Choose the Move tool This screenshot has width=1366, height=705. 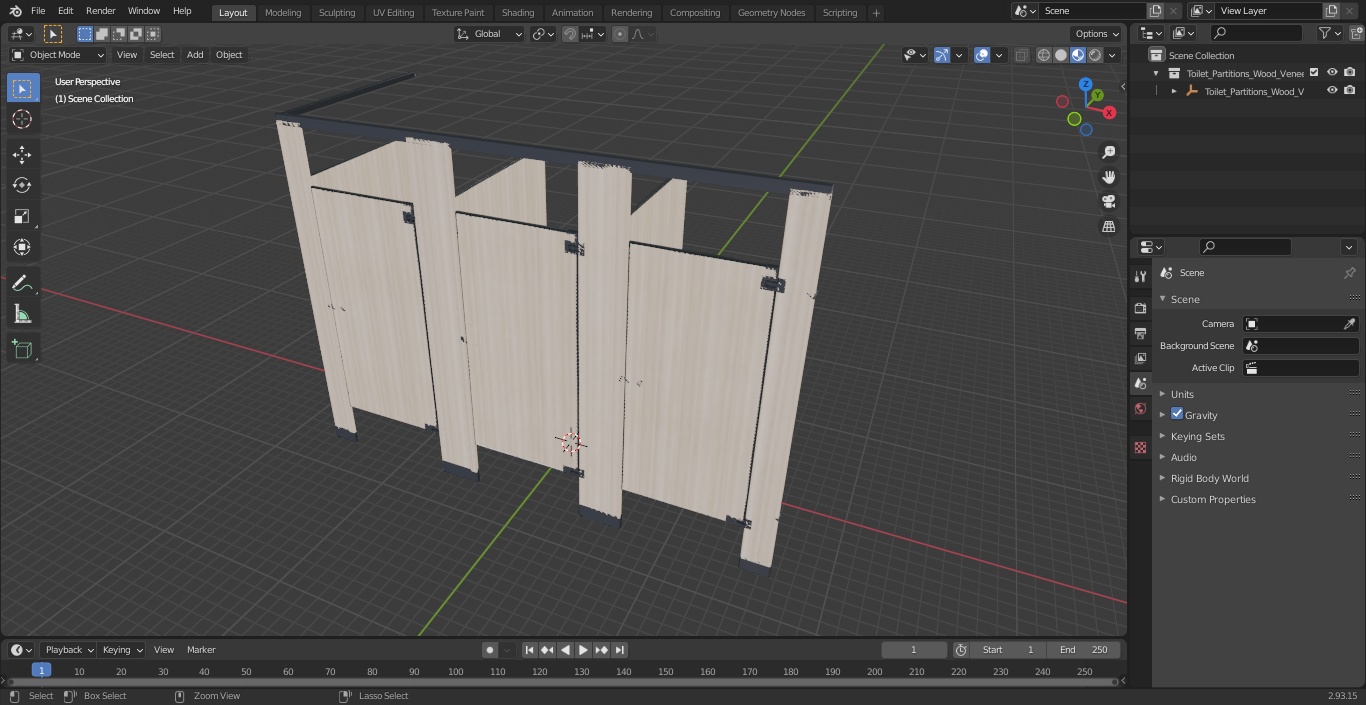22,154
